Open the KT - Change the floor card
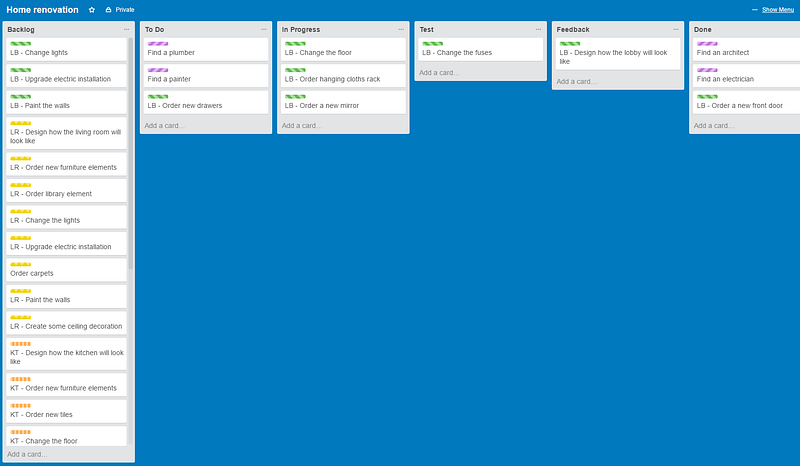This screenshot has width=800, height=466. click(66, 437)
